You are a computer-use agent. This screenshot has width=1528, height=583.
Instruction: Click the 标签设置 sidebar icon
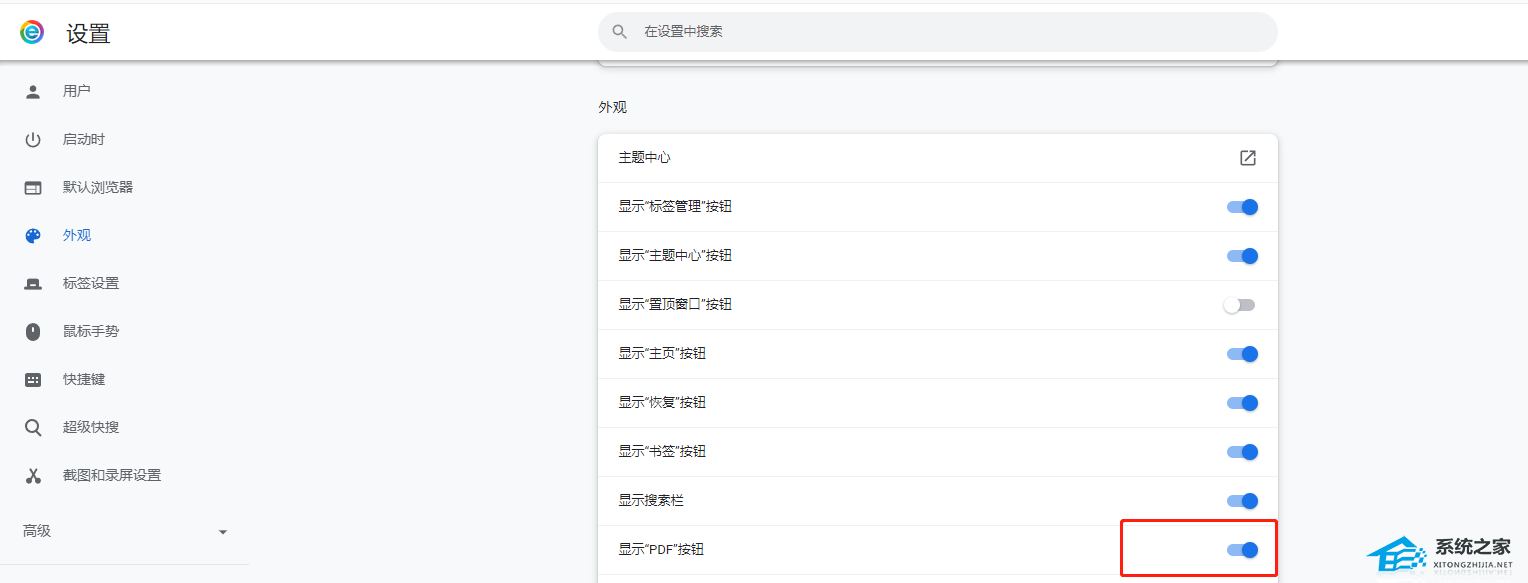33,283
